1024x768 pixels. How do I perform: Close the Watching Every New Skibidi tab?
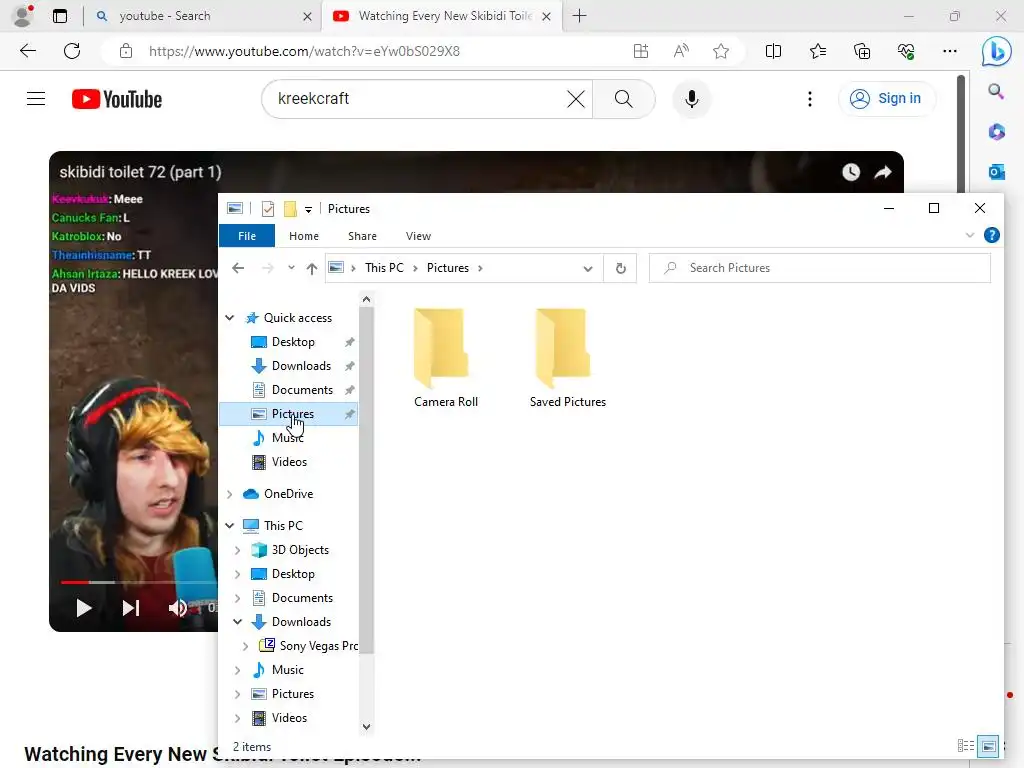pyautogui.click(x=547, y=16)
